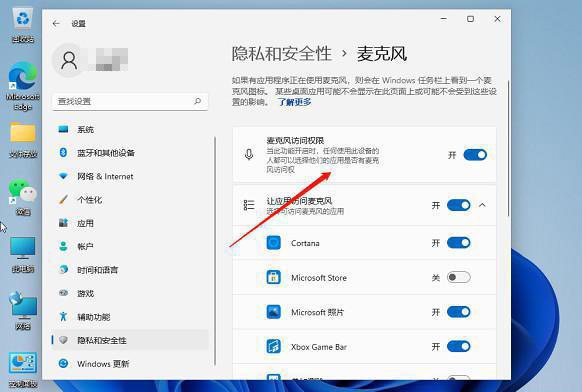Open Cortana app icon entry
This screenshot has height=392, width=582.
[x=274, y=243]
